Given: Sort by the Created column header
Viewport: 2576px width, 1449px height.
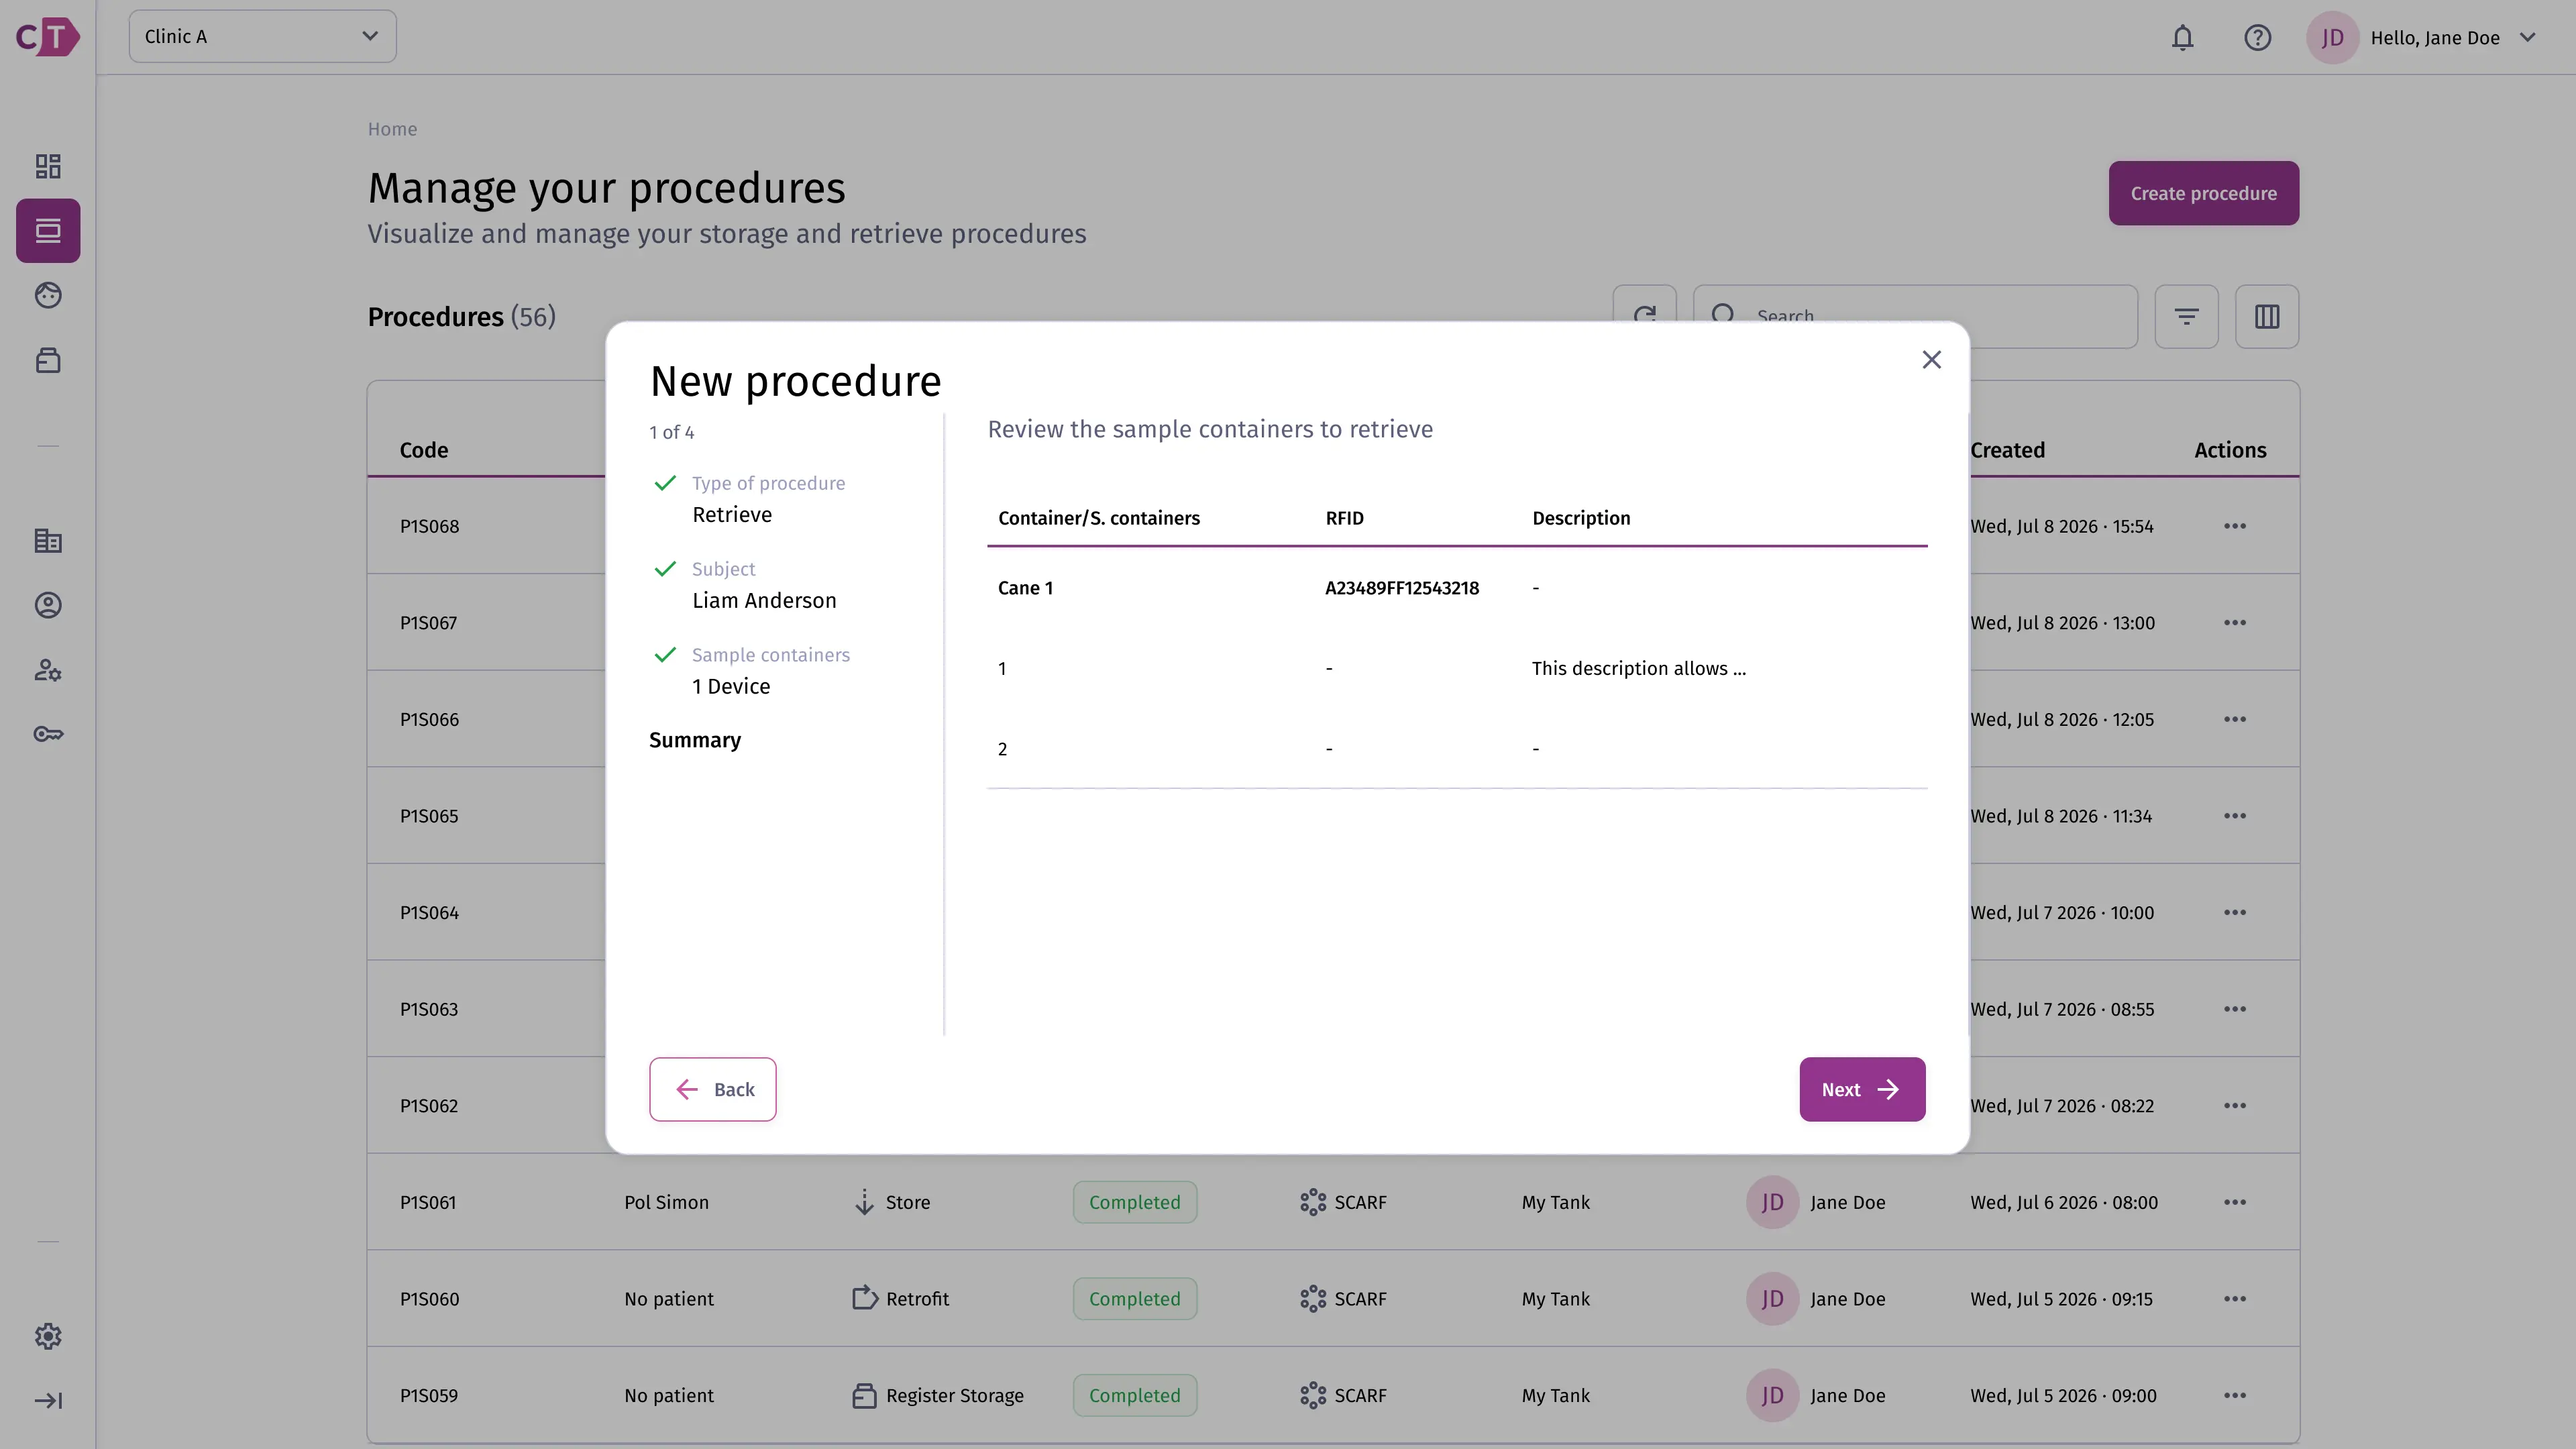Looking at the screenshot, I should click(2007, 450).
